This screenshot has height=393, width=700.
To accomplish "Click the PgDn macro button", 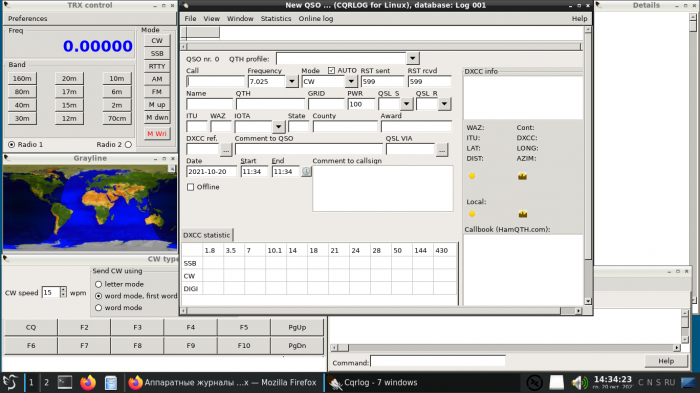I will point(297,346).
